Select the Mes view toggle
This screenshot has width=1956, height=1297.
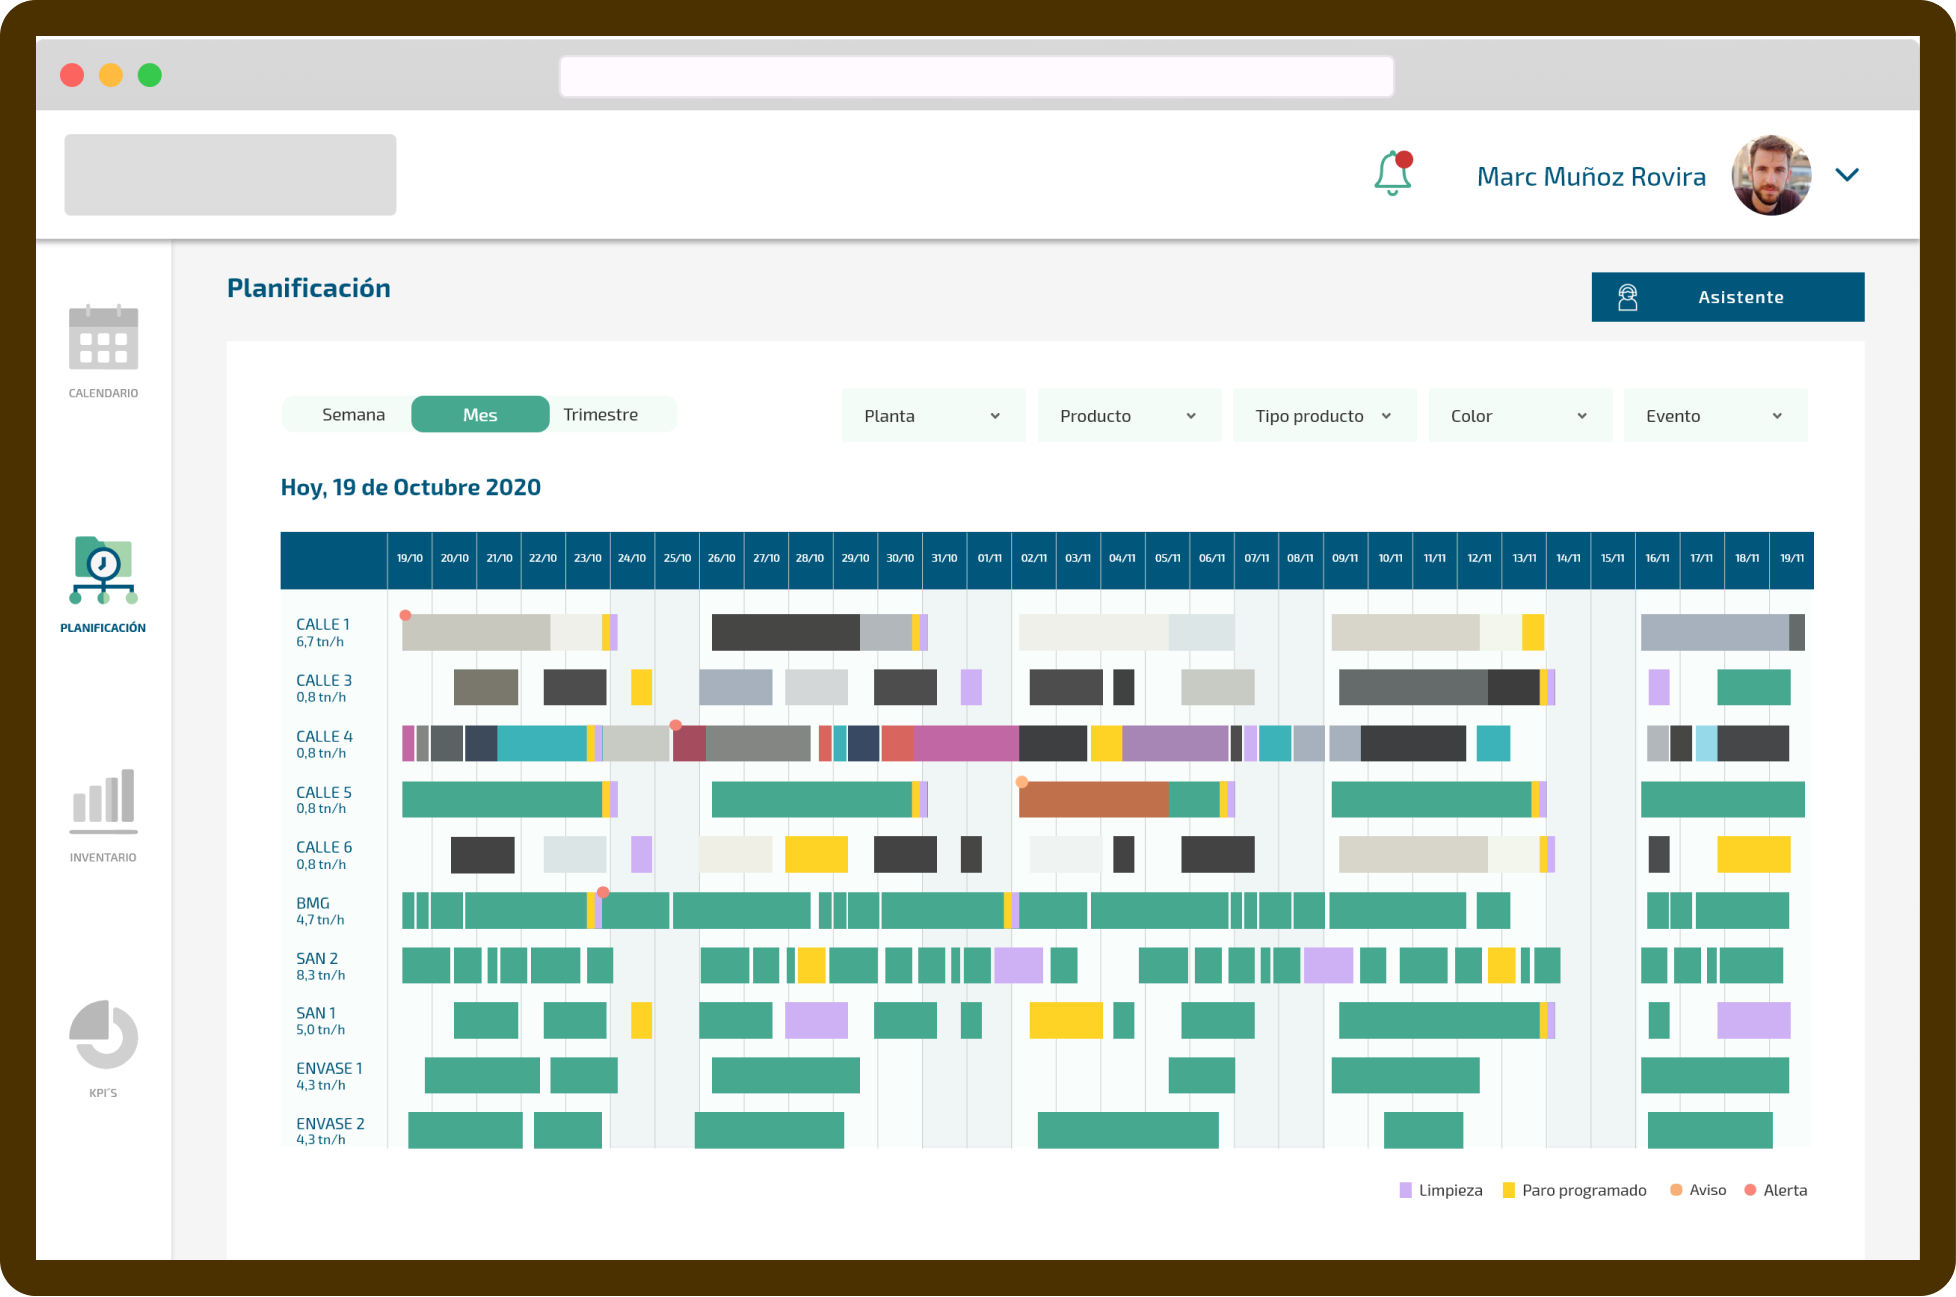click(480, 415)
